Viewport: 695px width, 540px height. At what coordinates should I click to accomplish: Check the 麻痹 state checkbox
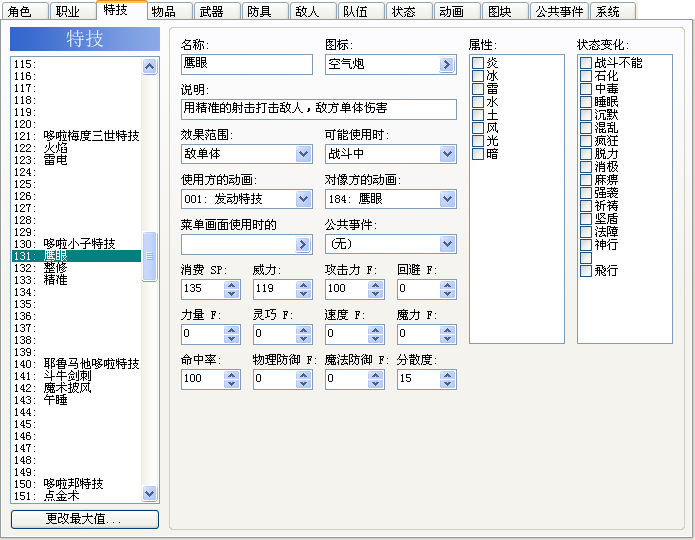586,180
